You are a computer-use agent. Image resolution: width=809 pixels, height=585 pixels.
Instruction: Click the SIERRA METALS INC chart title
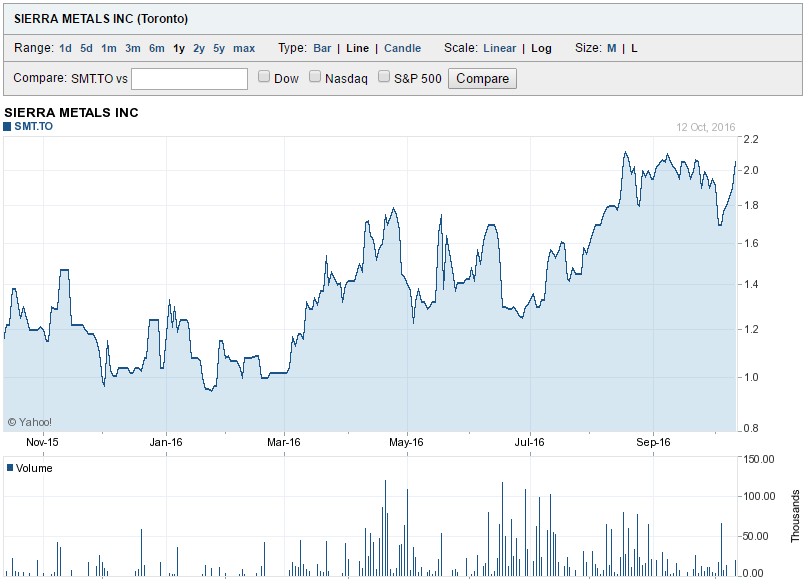[71, 113]
